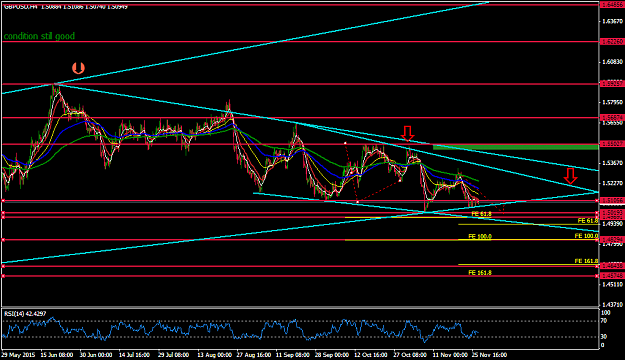Click the 1.63670 price scale value
Screen dimensions: 625x360
[x=612, y=21]
